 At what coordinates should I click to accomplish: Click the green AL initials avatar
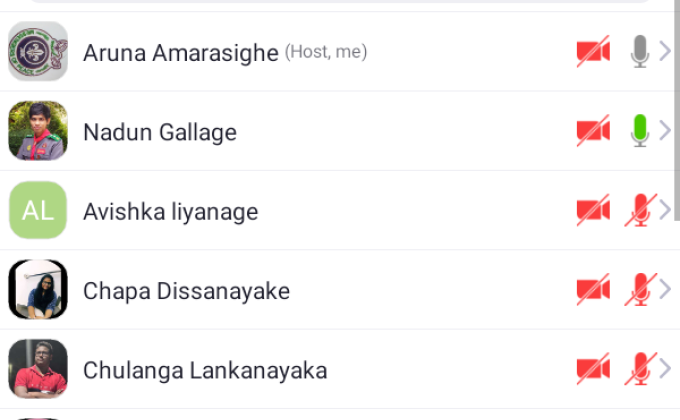pos(38,210)
